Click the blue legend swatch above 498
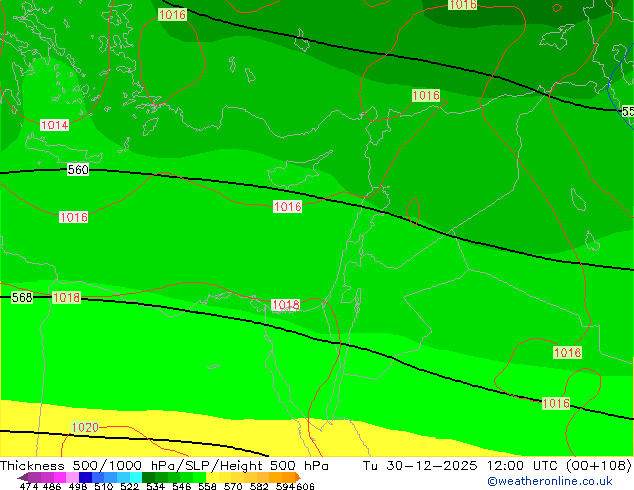This screenshot has width=634, height=490. (x=86, y=477)
